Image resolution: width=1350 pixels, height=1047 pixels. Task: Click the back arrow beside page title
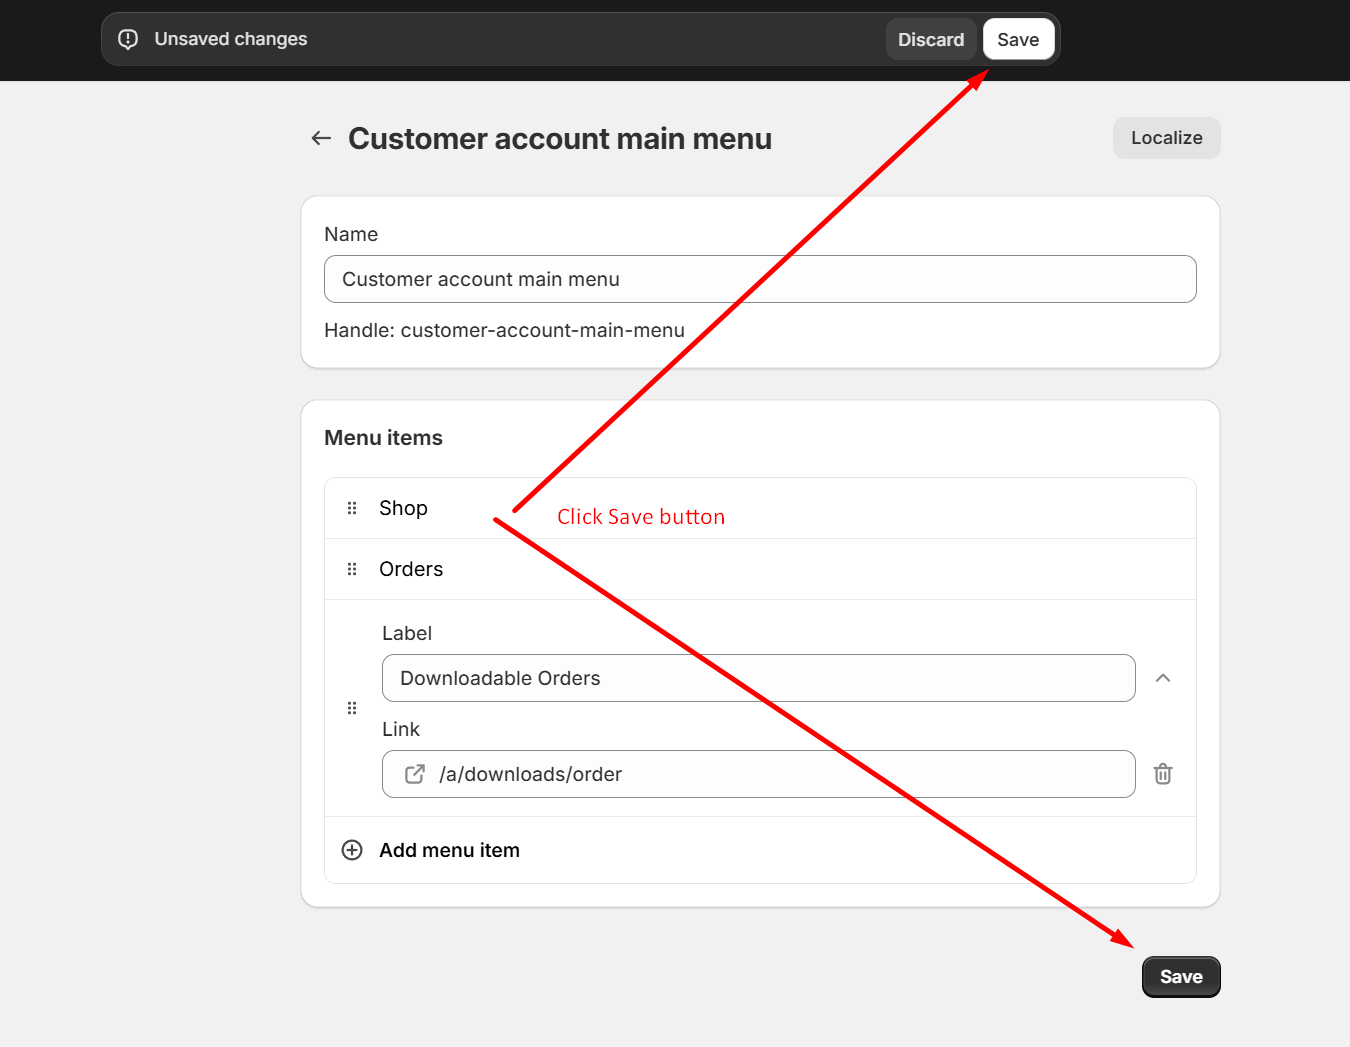[321, 138]
